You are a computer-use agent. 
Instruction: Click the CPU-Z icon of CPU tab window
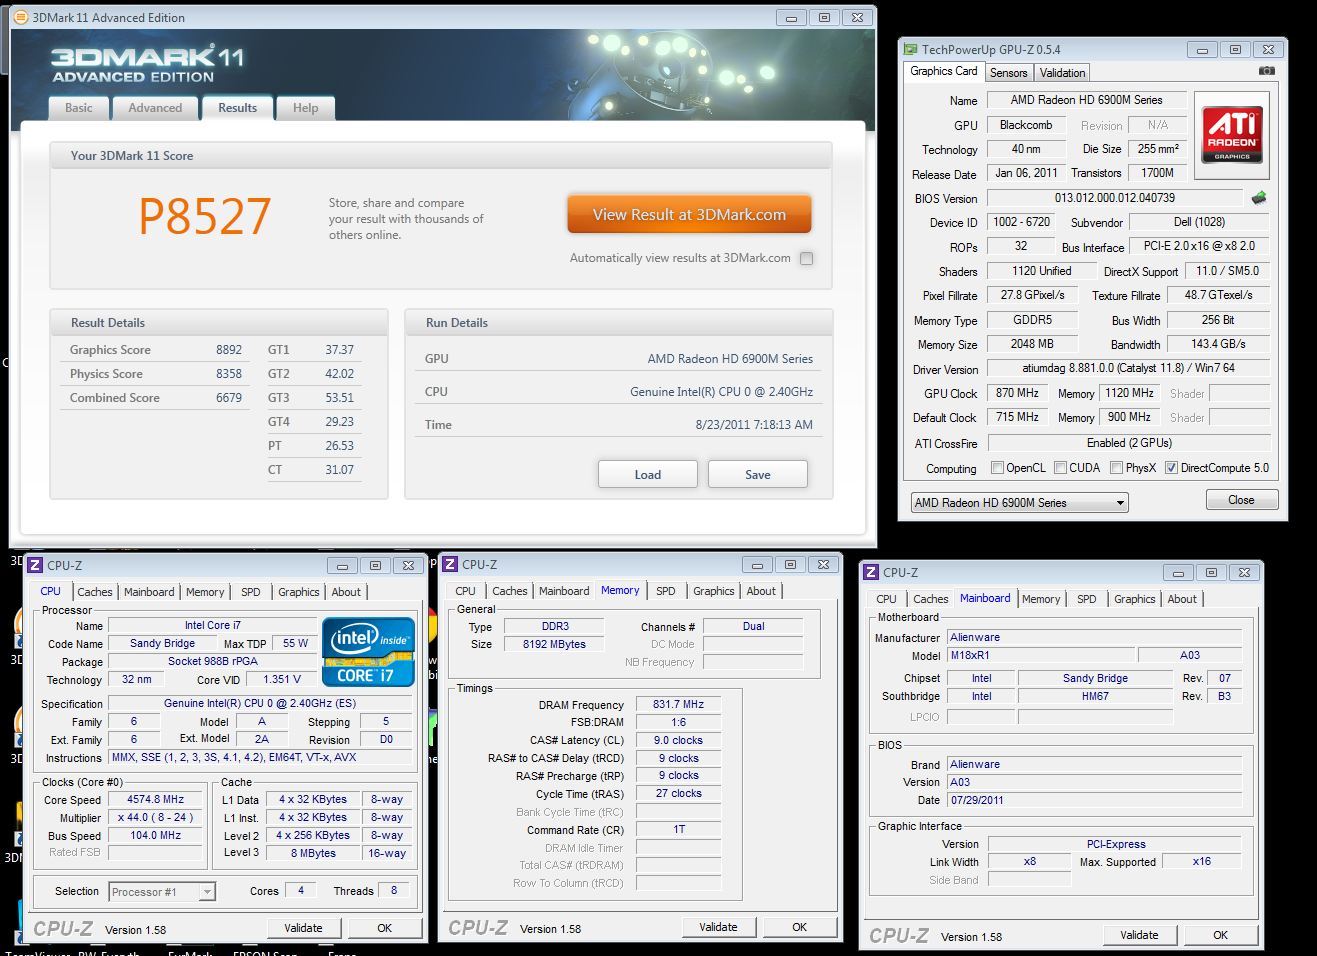pyautogui.click(x=35, y=565)
